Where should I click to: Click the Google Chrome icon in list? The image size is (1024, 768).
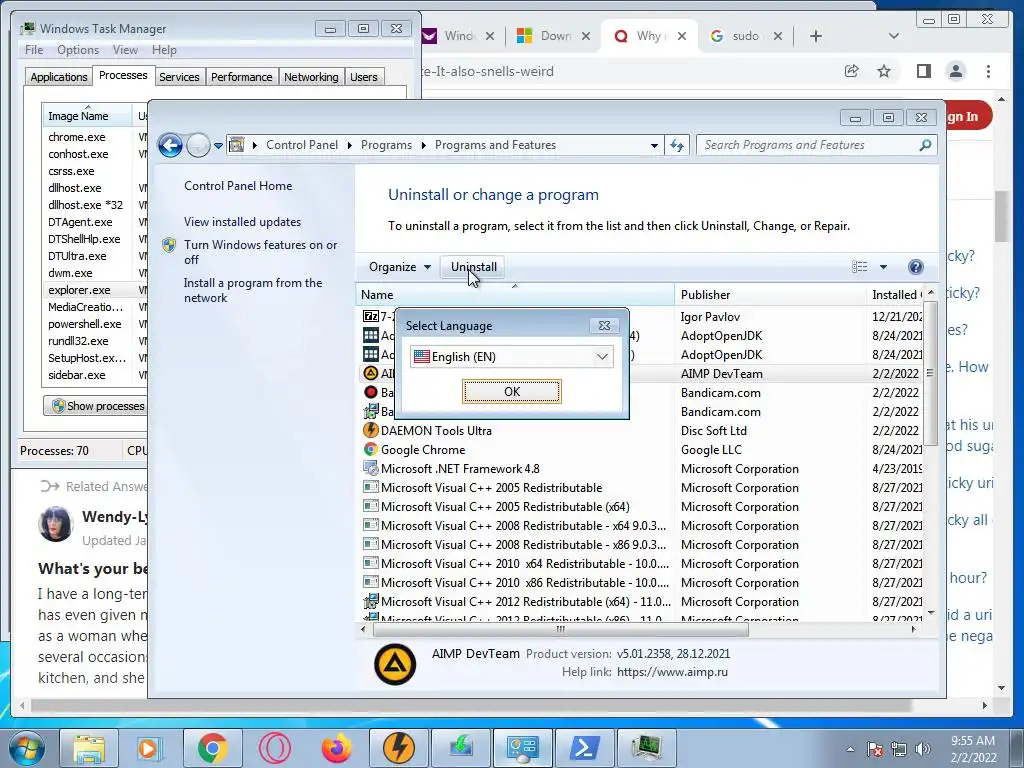[x=370, y=449]
